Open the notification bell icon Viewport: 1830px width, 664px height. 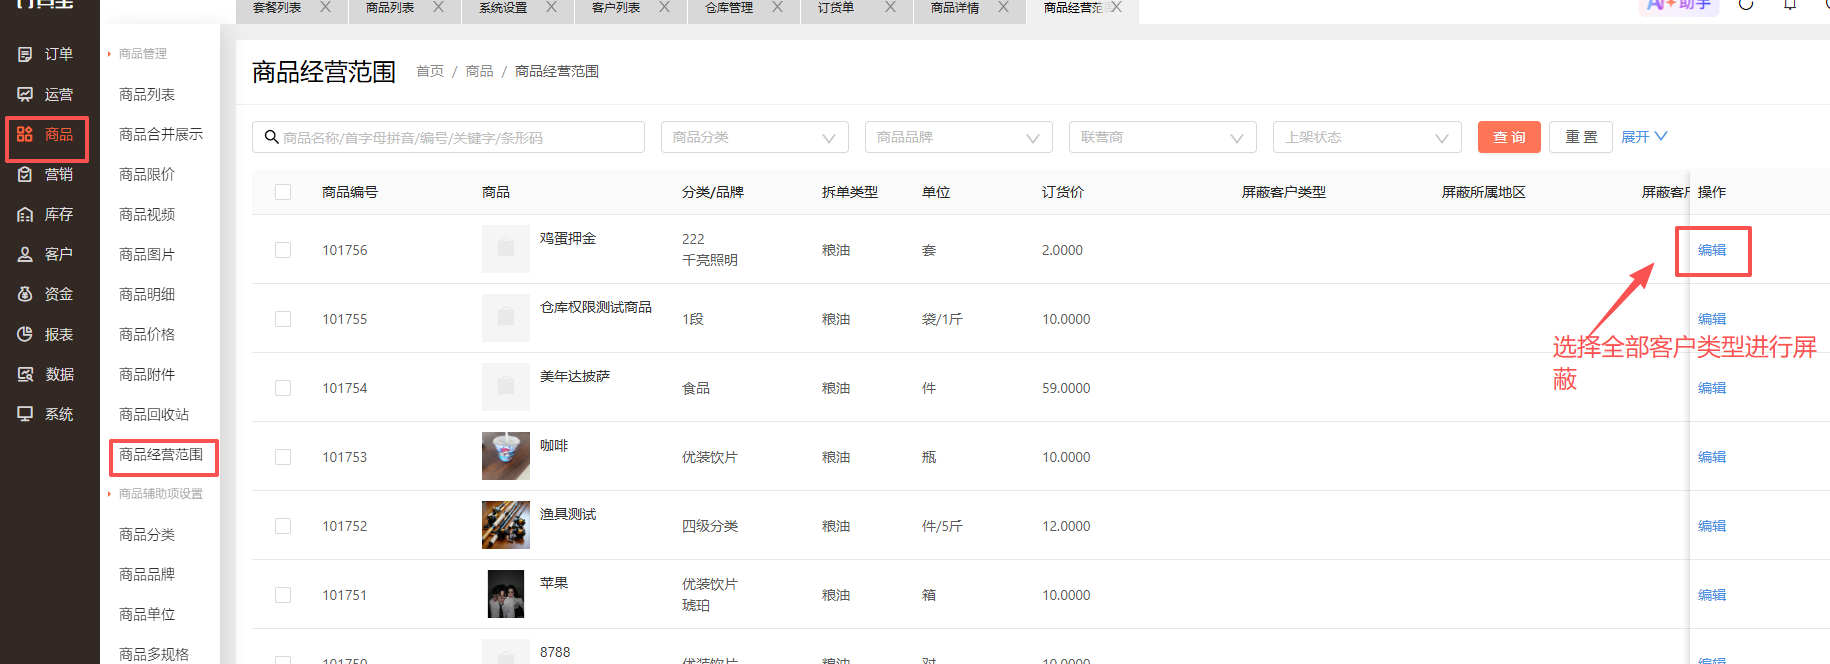[x=1790, y=5]
